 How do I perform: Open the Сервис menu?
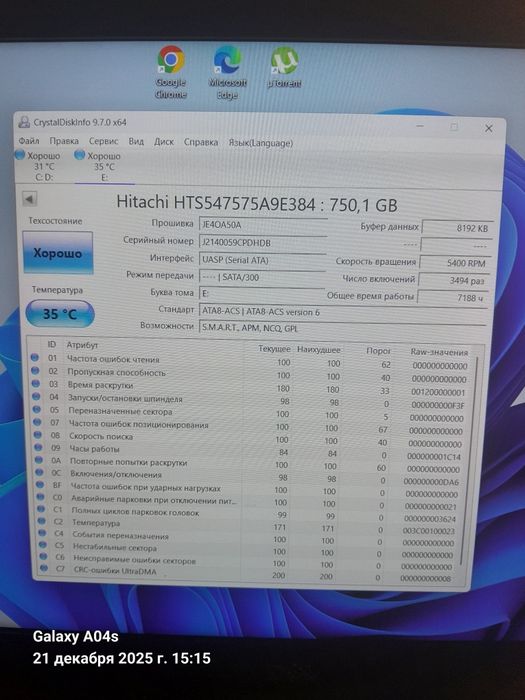[103, 141]
